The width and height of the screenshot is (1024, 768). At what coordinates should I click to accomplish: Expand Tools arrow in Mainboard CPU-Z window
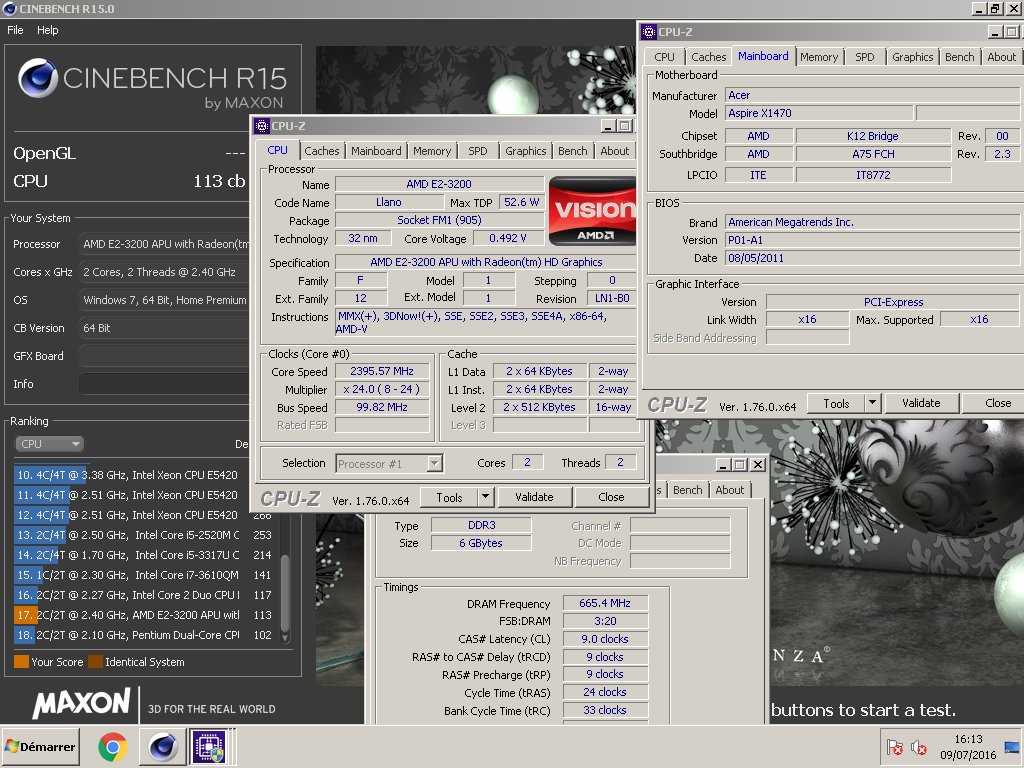point(872,404)
